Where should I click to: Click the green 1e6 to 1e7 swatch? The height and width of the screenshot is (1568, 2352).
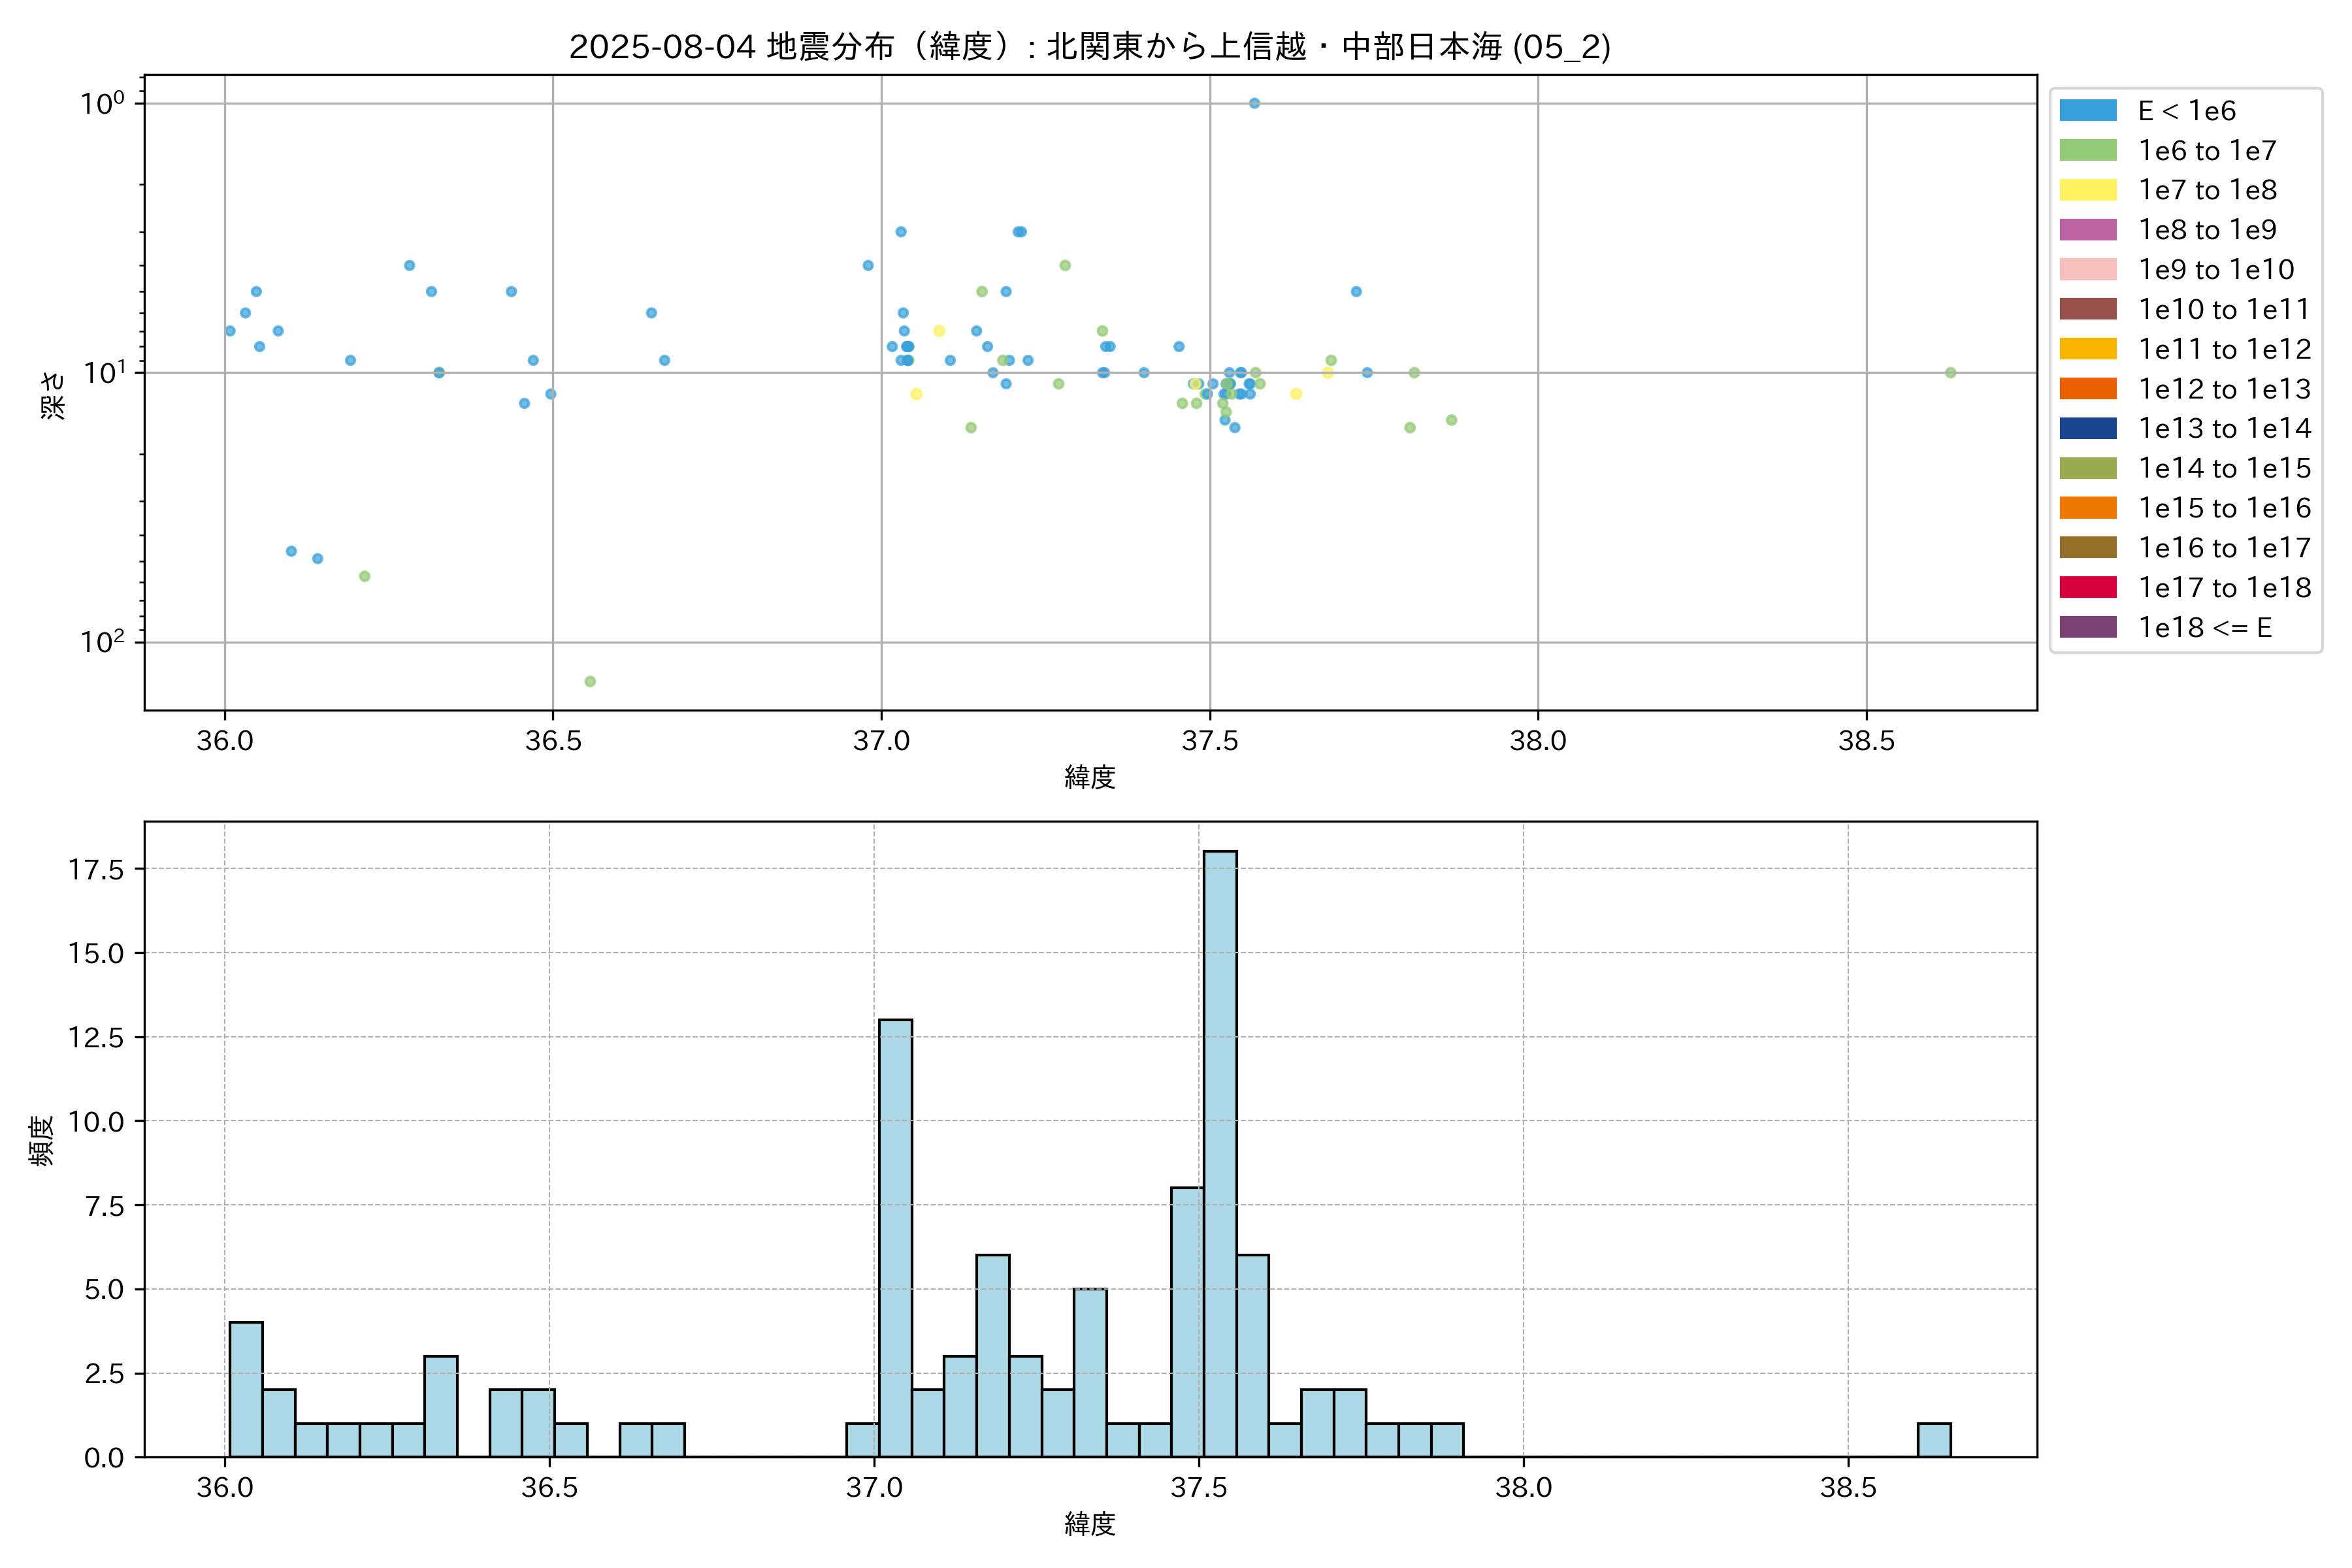[2087, 150]
